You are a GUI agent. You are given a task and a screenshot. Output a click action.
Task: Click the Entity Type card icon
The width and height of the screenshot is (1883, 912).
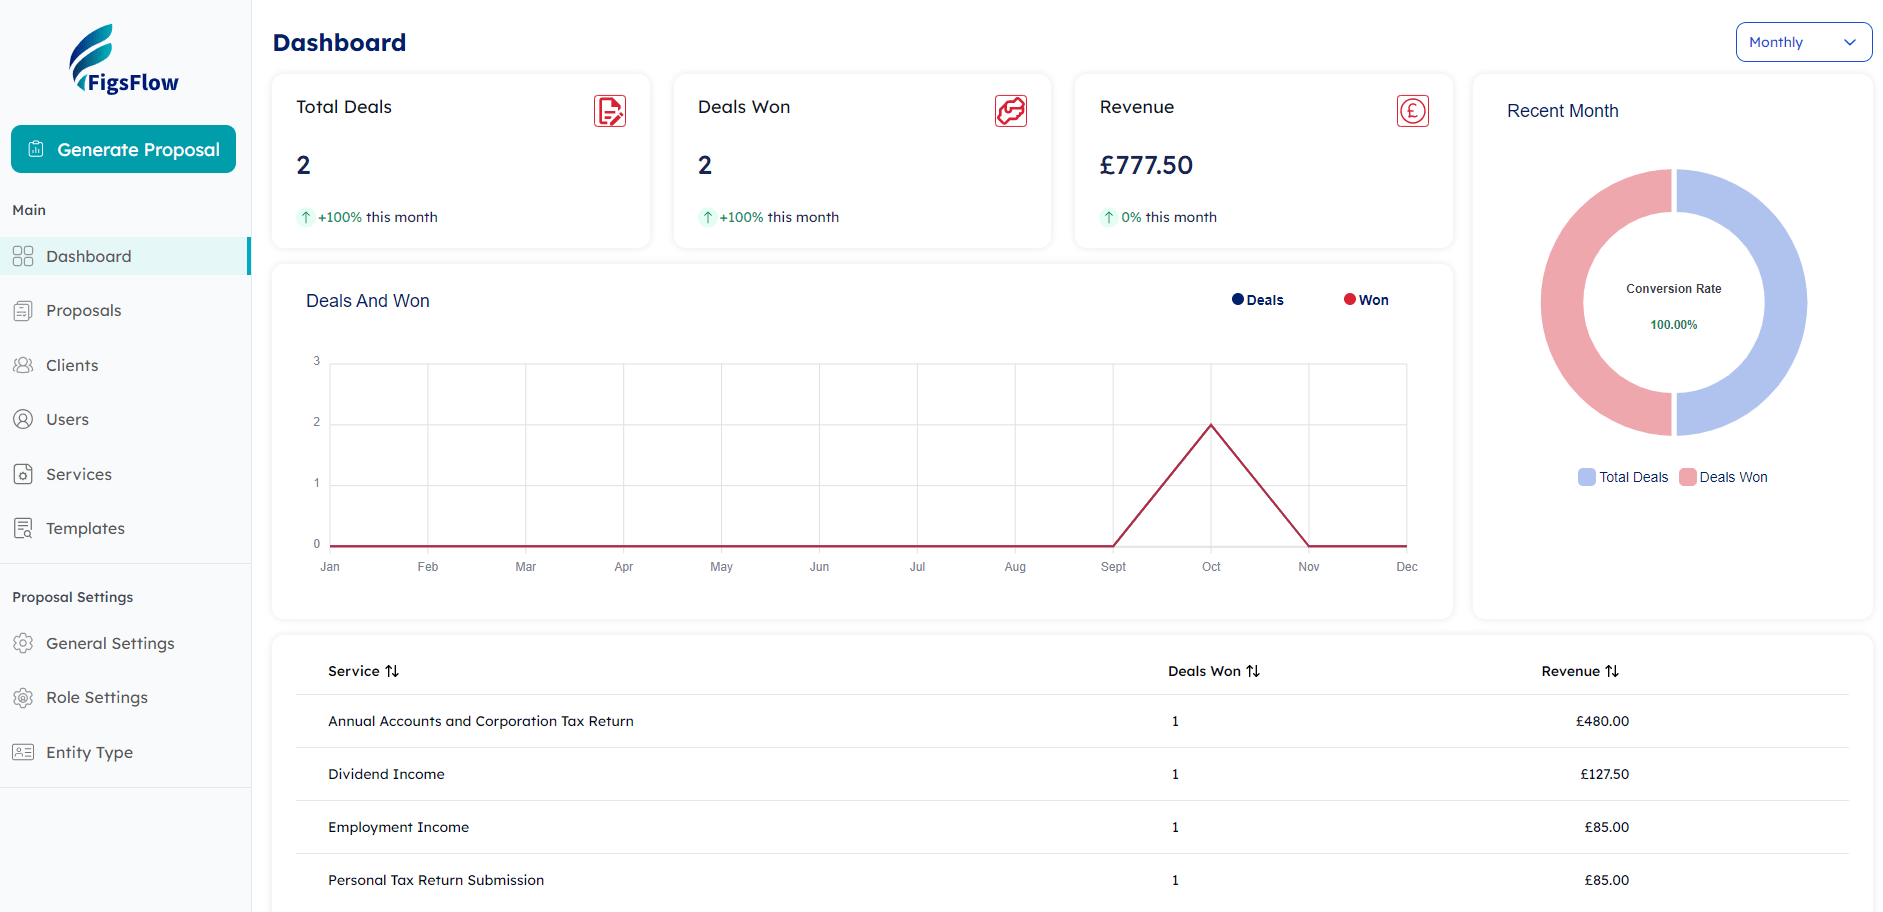23,753
